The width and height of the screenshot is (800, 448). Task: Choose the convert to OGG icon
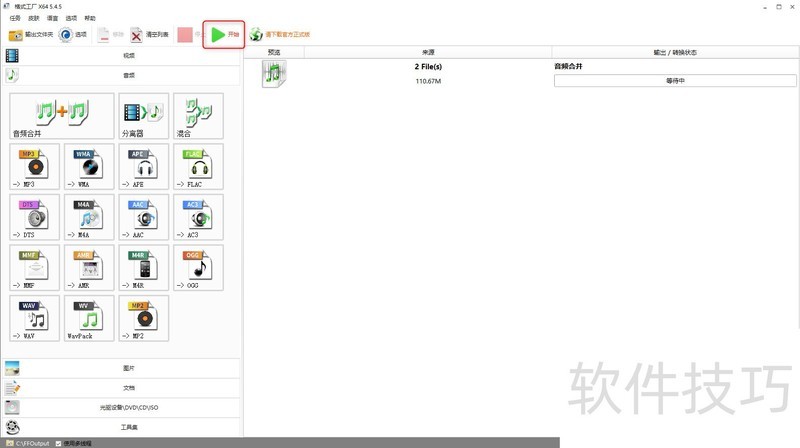(198, 267)
